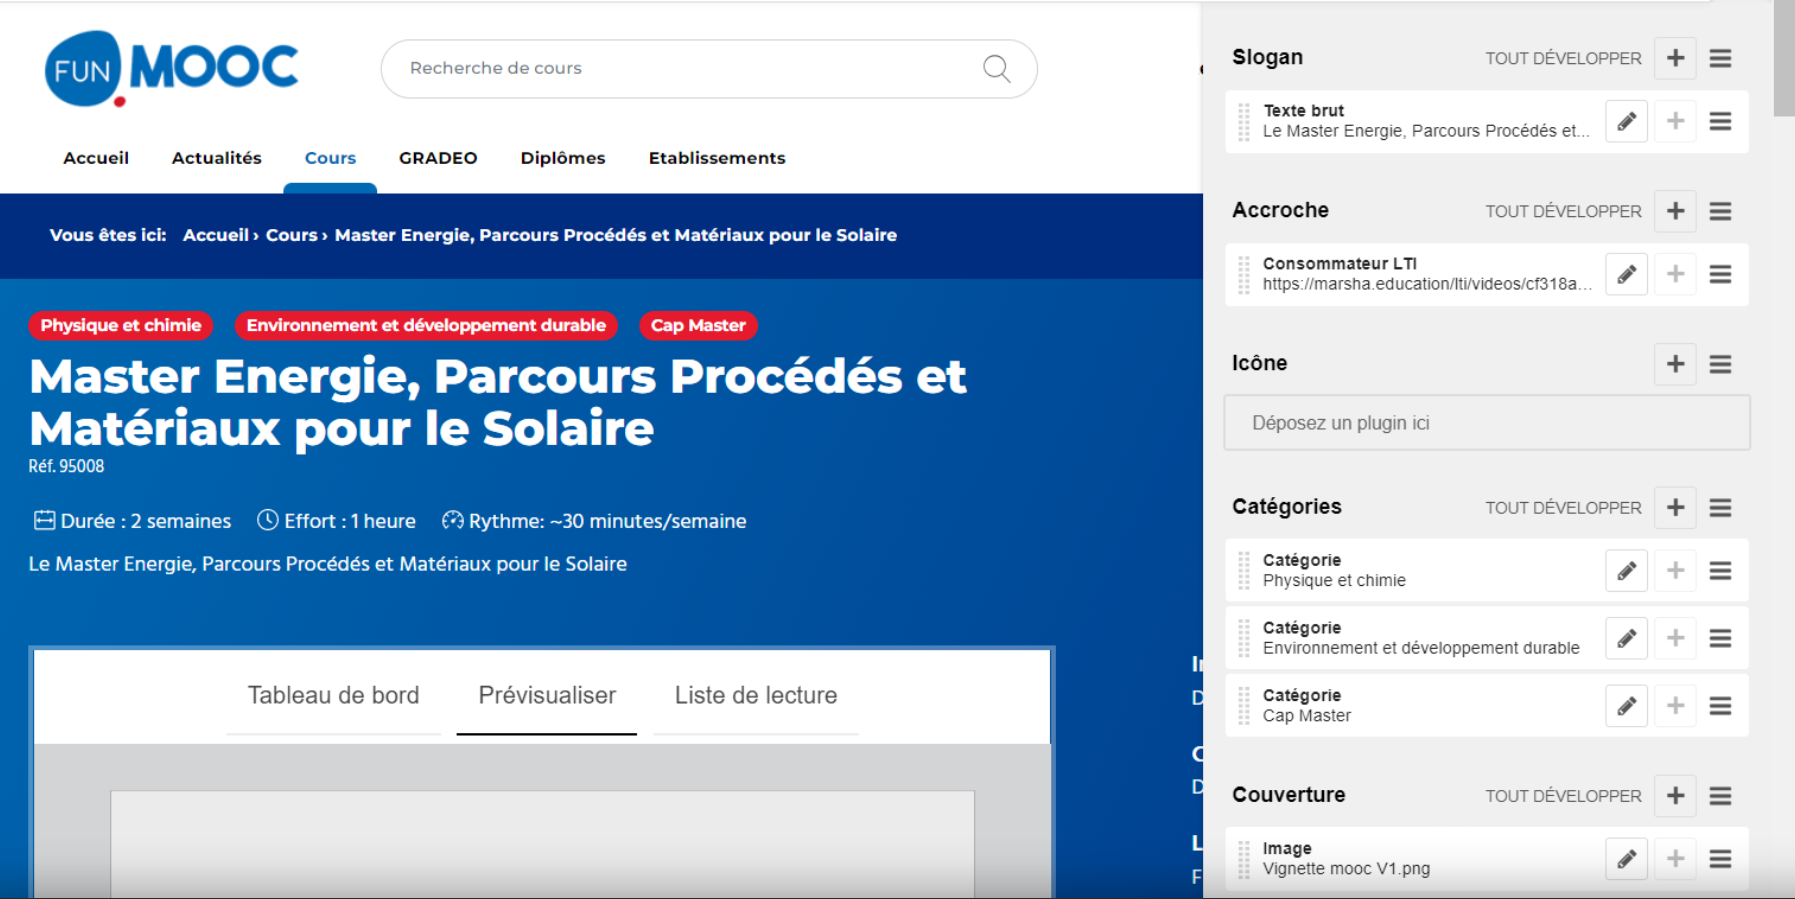Add a plugin to Catégories placeholder
Image resolution: width=1795 pixels, height=899 pixels.
[x=1675, y=508]
